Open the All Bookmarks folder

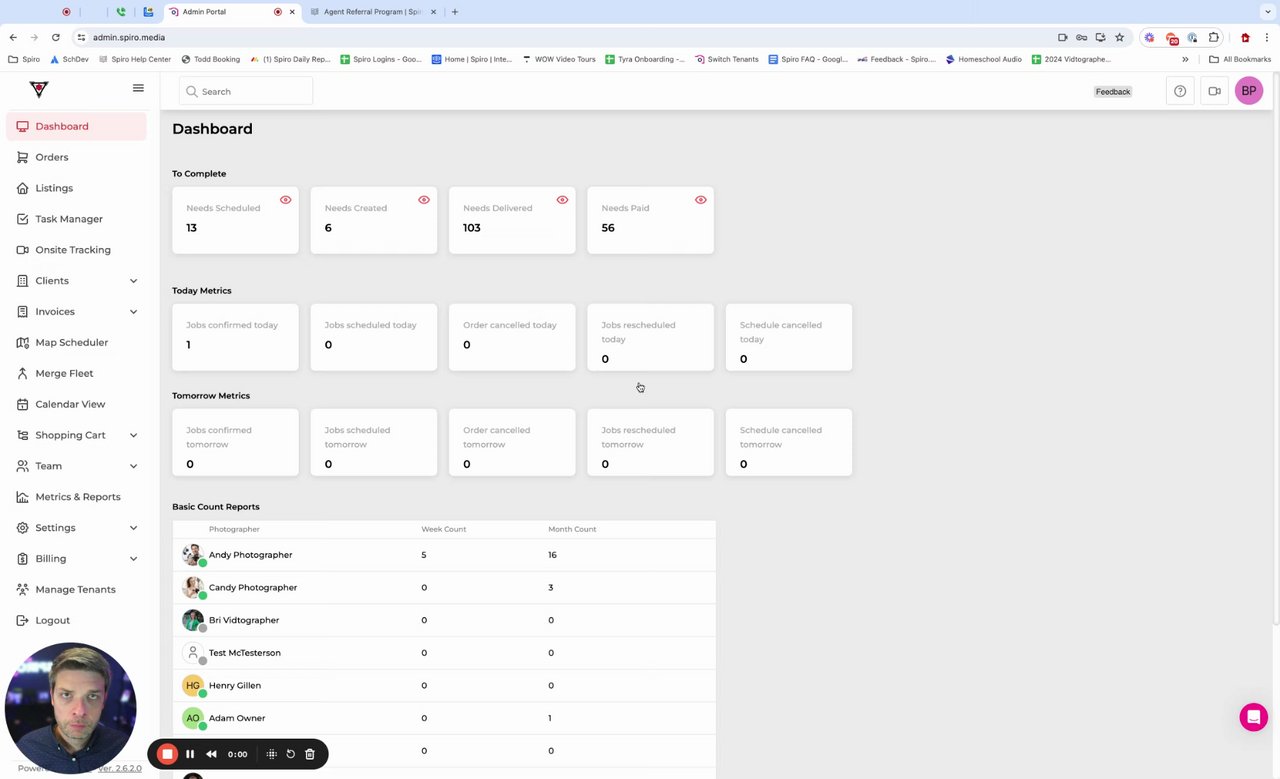pyautogui.click(x=1240, y=59)
